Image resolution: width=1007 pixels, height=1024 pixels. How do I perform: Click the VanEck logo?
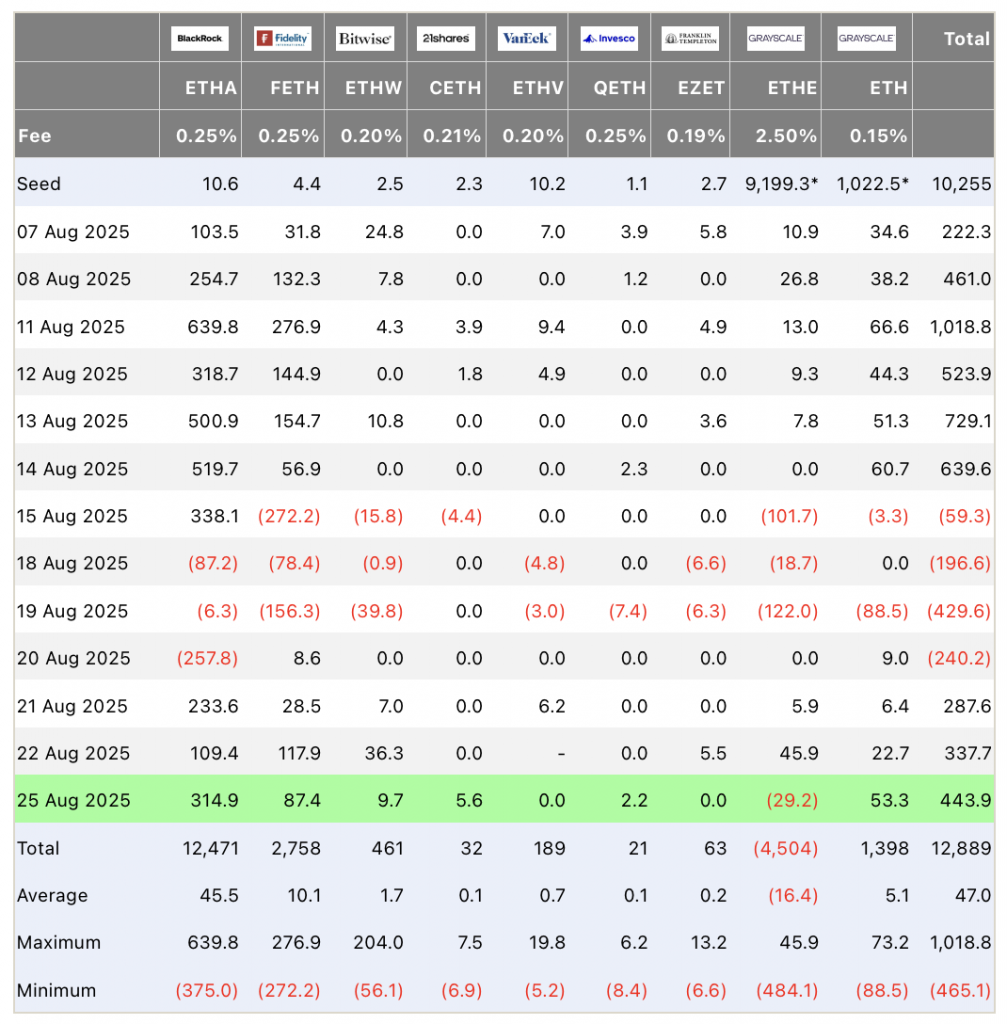click(526, 39)
